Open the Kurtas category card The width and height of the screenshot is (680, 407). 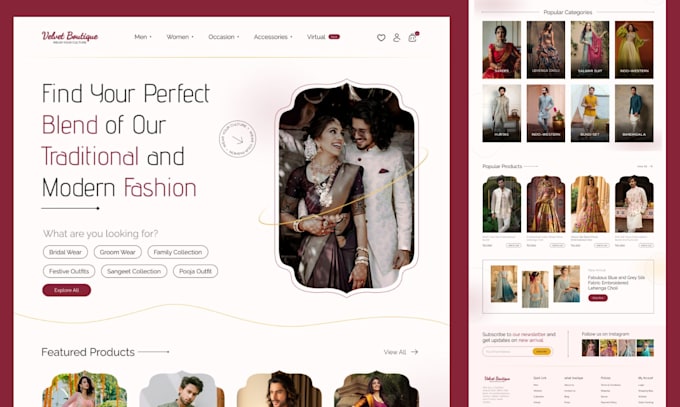point(502,113)
